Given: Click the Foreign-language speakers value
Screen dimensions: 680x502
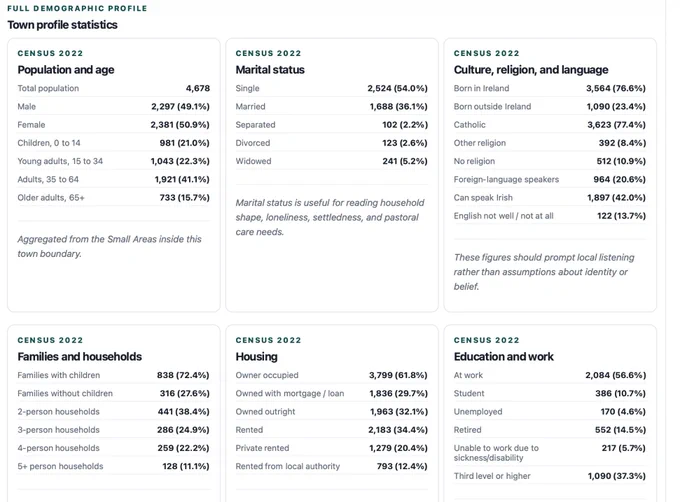Looking at the screenshot, I should tap(619, 179).
